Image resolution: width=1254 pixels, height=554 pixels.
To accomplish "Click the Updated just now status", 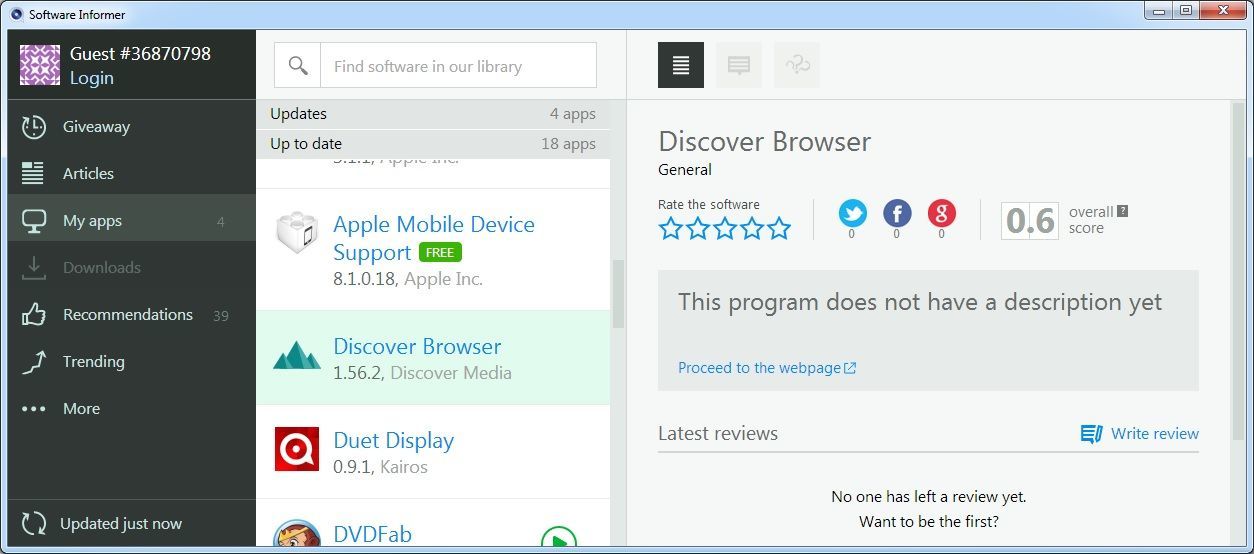I will (121, 524).
